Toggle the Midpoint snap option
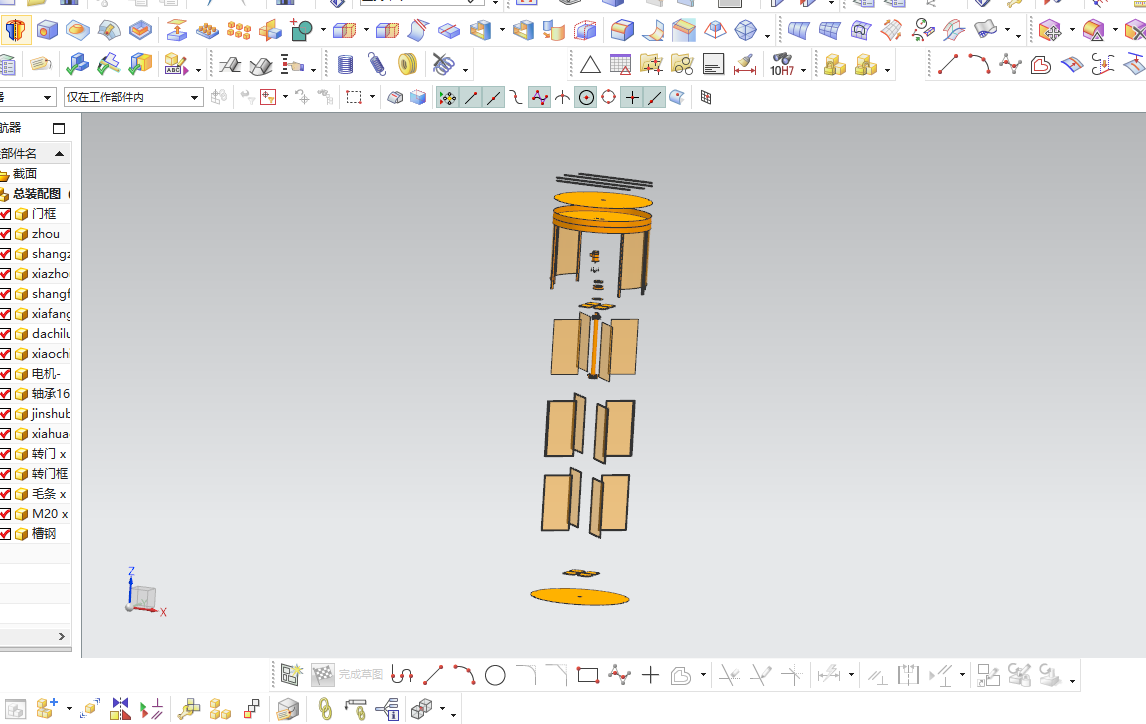The width and height of the screenshot is (1146, 724). coord(494,97)
